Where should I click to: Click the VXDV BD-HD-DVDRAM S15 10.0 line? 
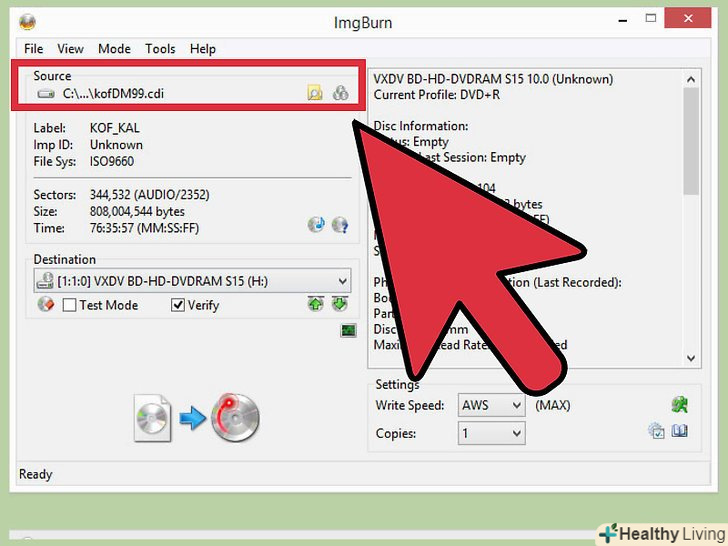(x=493, y=79)
